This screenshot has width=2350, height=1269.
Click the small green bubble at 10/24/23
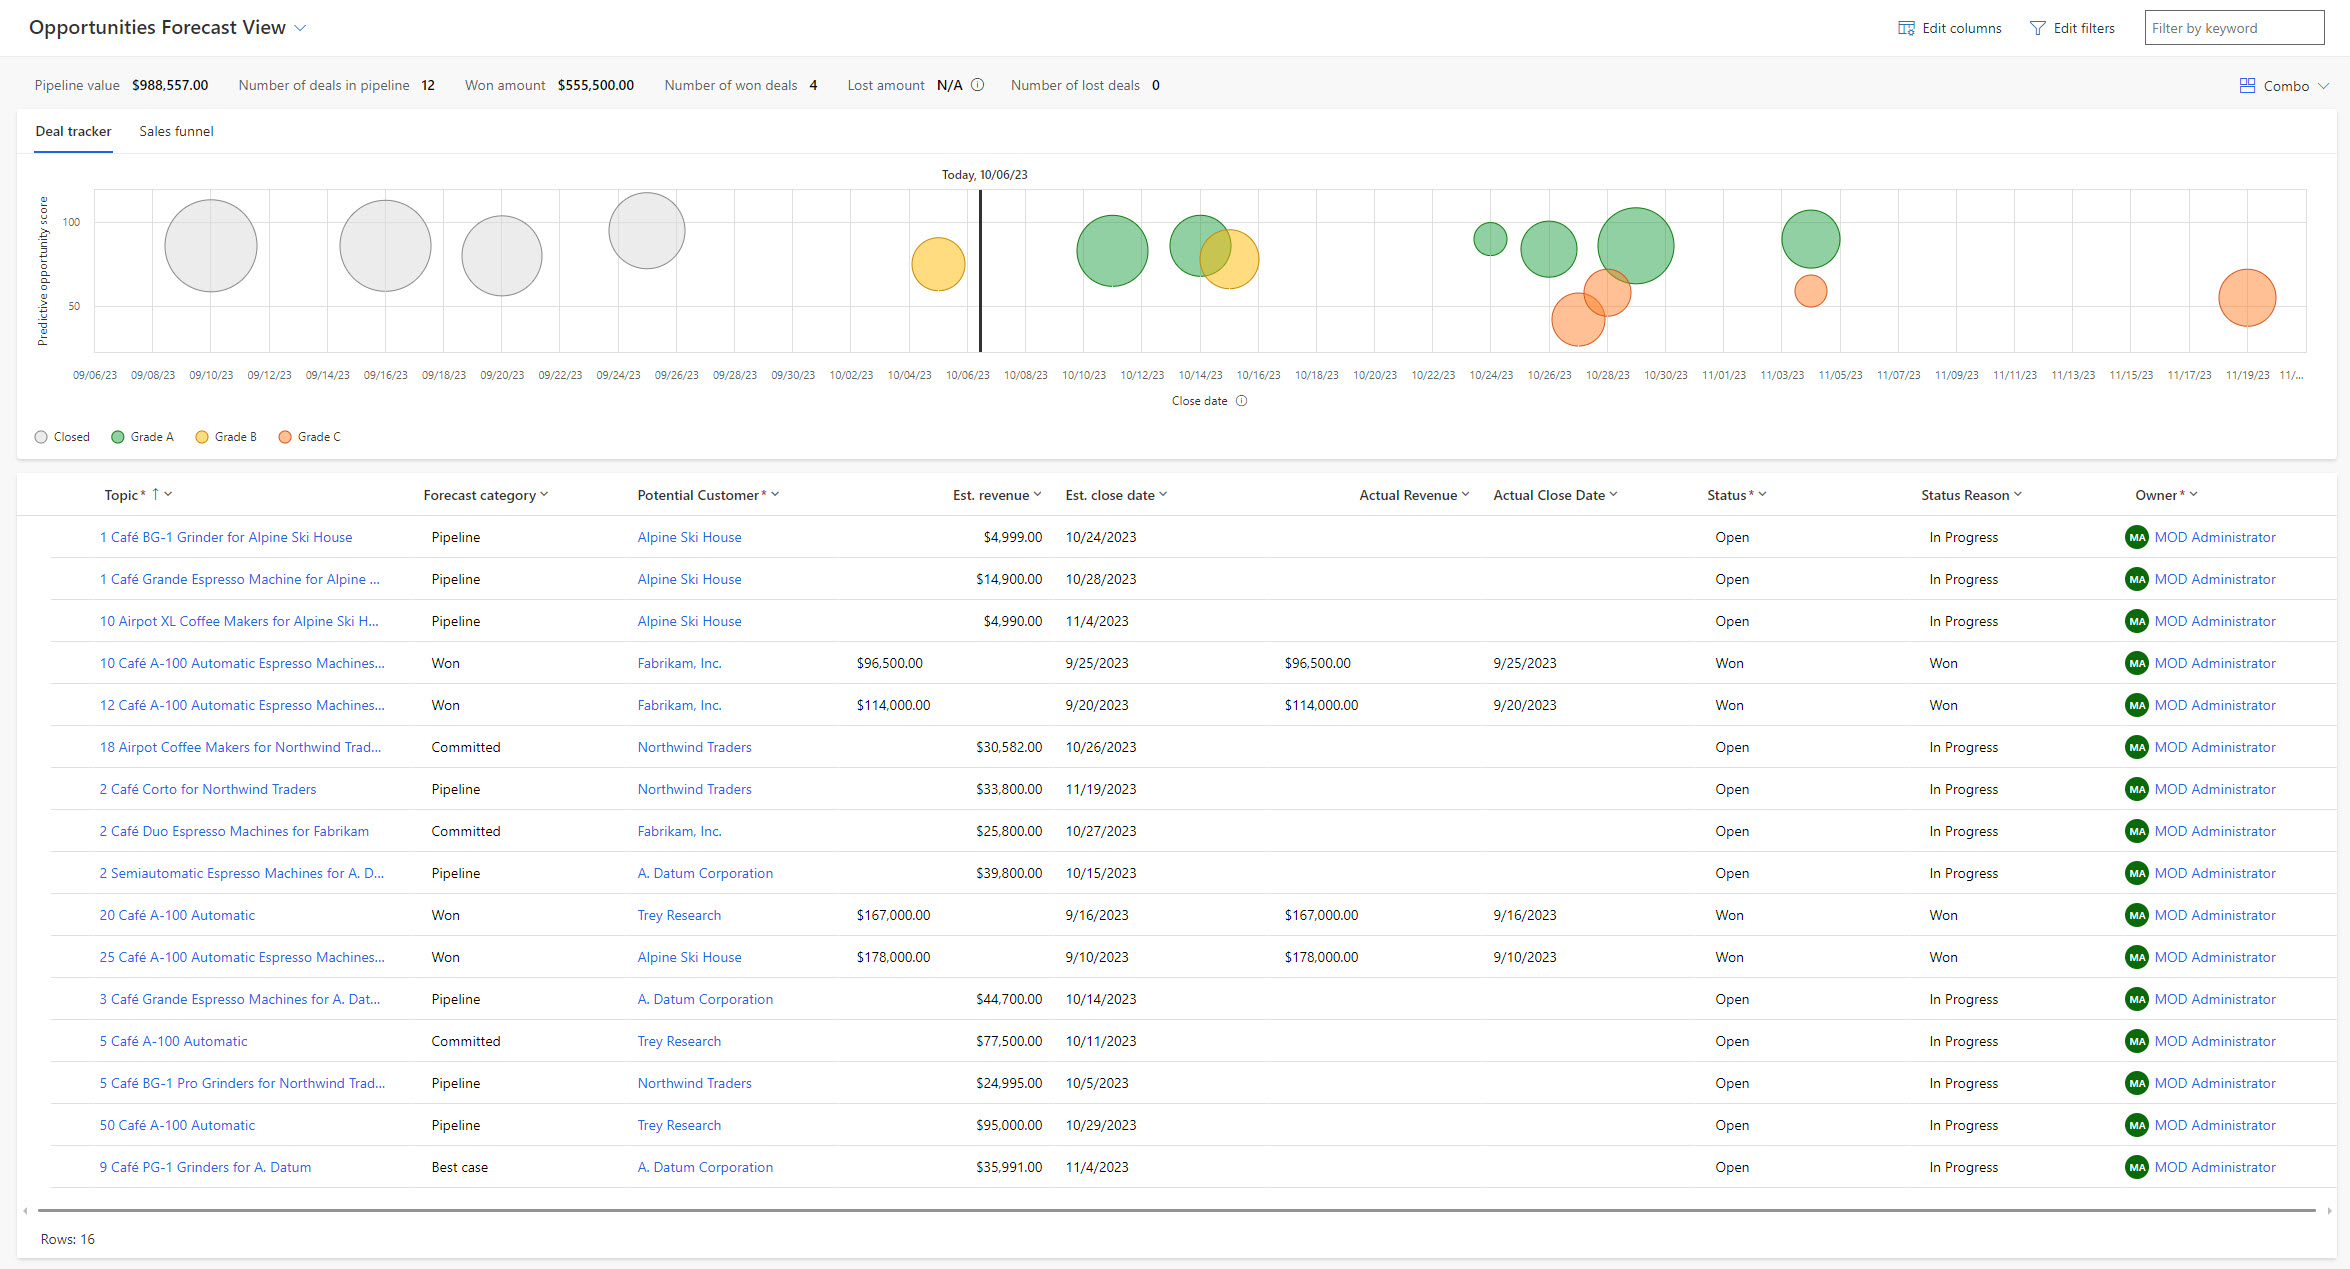(1490, 239)
